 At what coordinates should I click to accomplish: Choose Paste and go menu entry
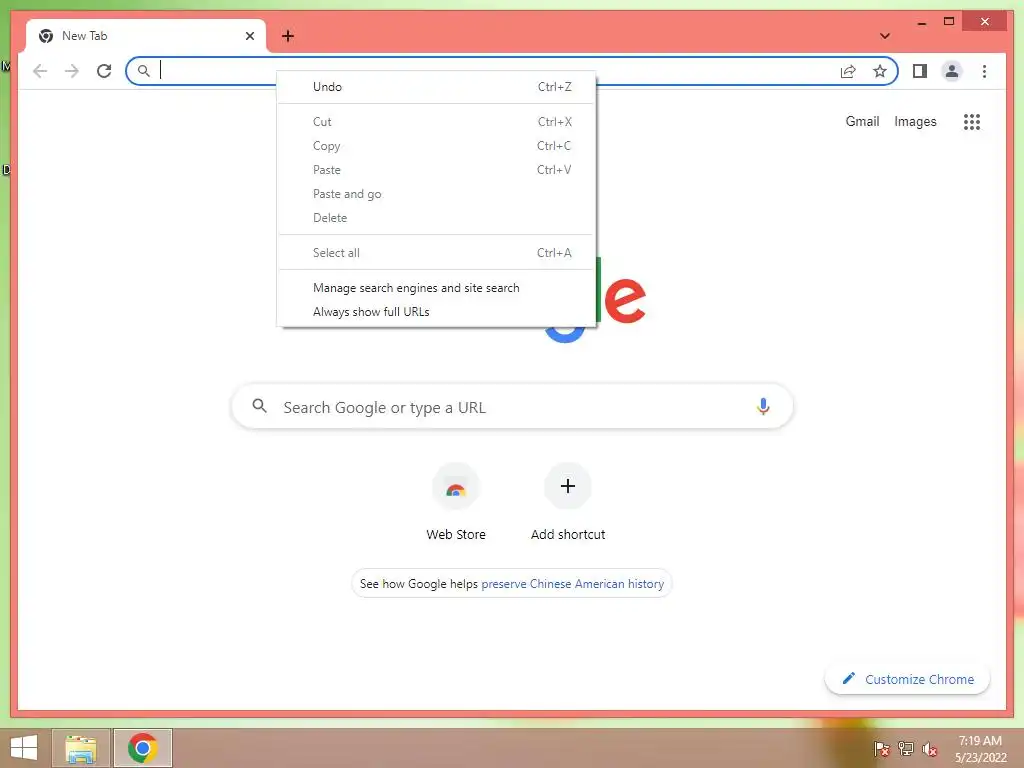click(x=436, y=194)
